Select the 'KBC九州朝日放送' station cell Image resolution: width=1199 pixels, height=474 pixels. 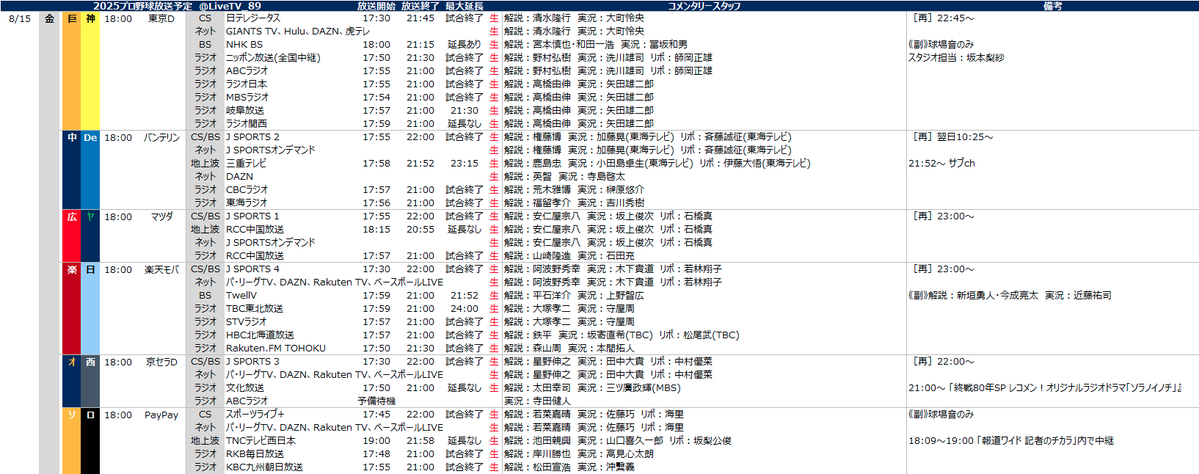264,467
